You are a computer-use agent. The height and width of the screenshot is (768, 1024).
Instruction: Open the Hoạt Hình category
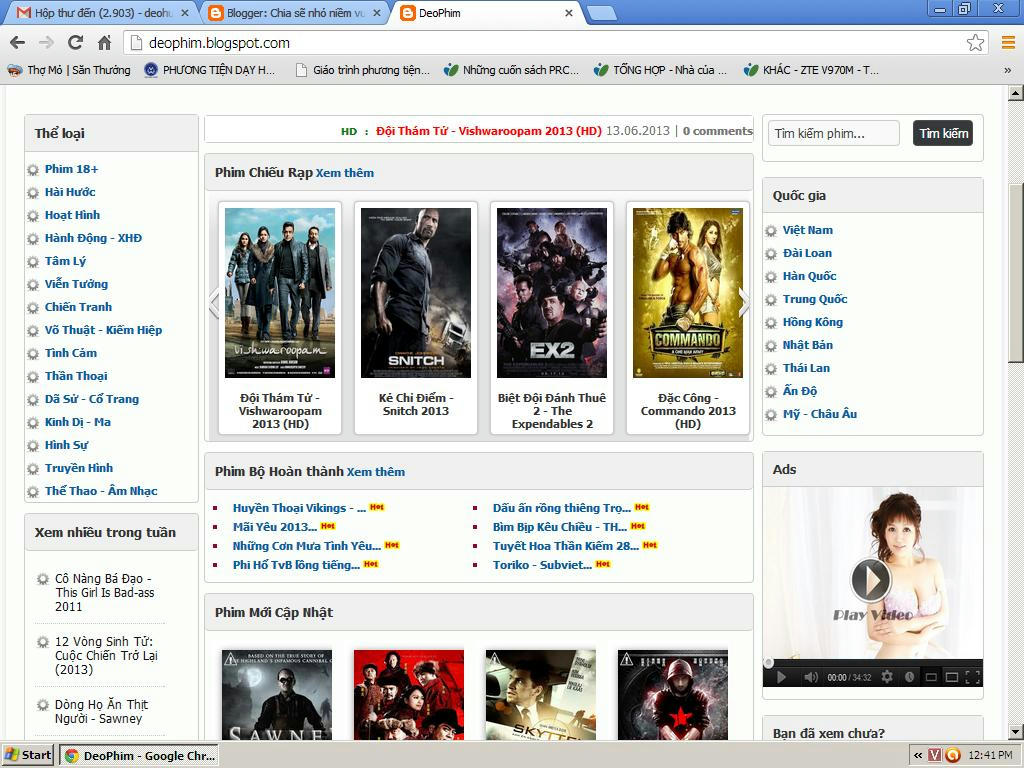pyautogui.click(x=72, y=215)
